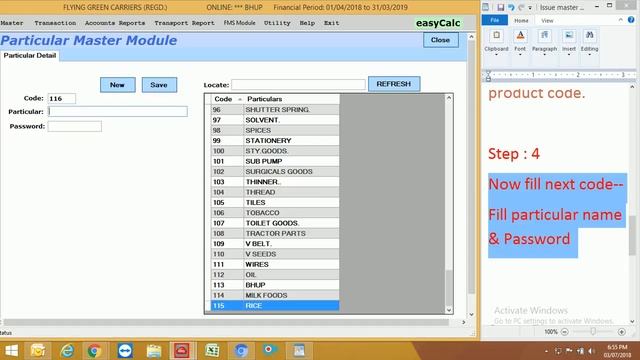
Task: Click the Locate search field
Action: pyautogui.click(x=298, y=85)
